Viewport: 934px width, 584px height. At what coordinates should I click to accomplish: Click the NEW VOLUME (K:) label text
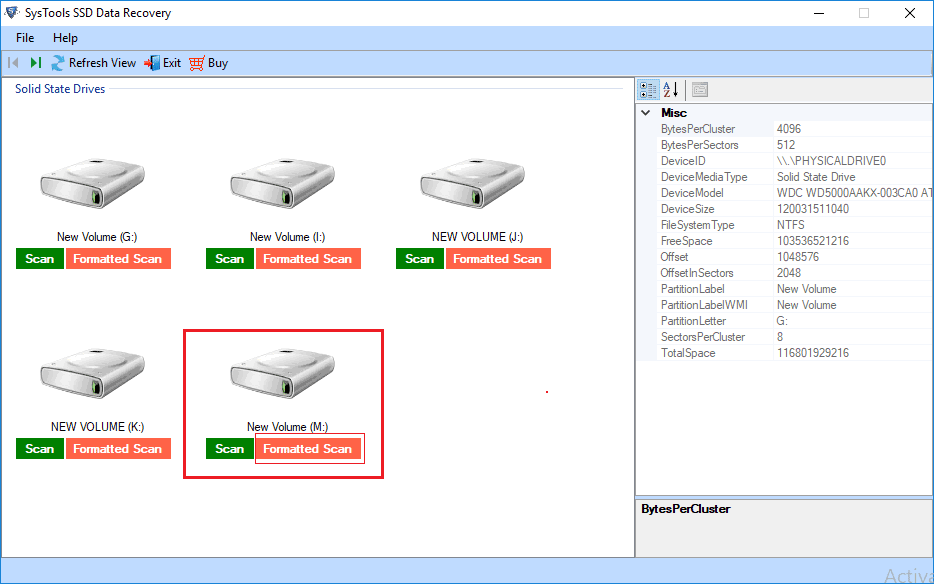click(x=98, y=427)
